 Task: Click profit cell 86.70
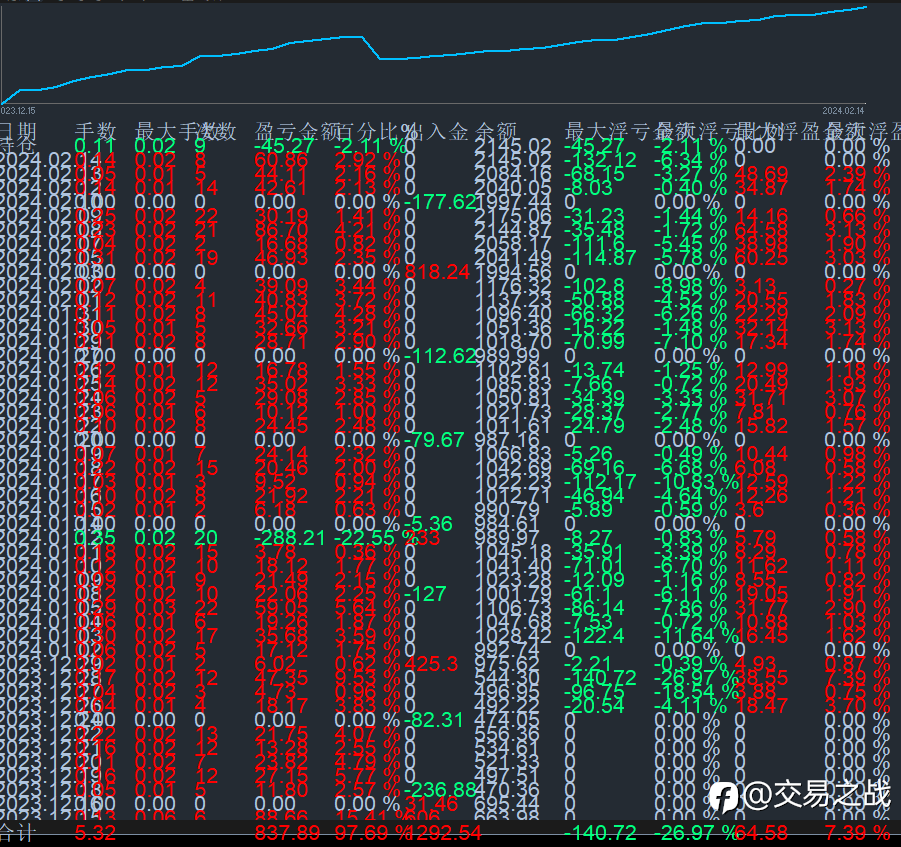pyautogui.click(x=282, y=230)
